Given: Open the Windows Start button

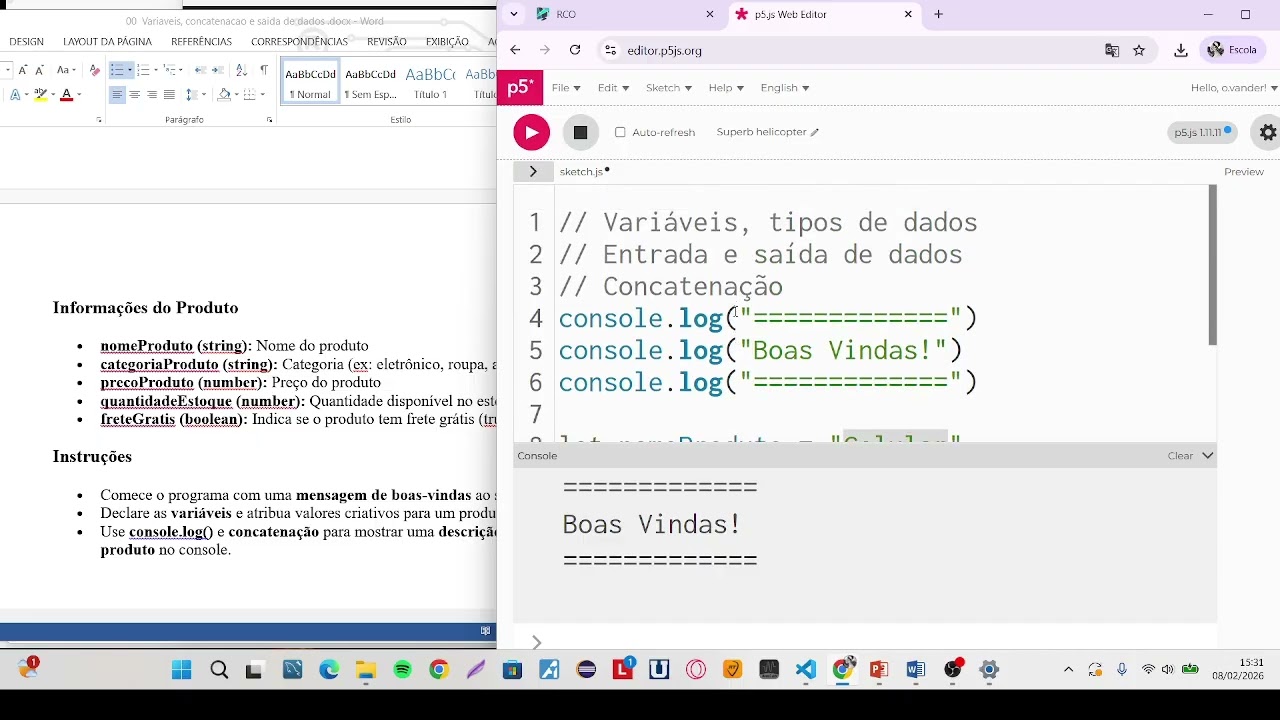Looking at the screenshot, I should [182, 670].
